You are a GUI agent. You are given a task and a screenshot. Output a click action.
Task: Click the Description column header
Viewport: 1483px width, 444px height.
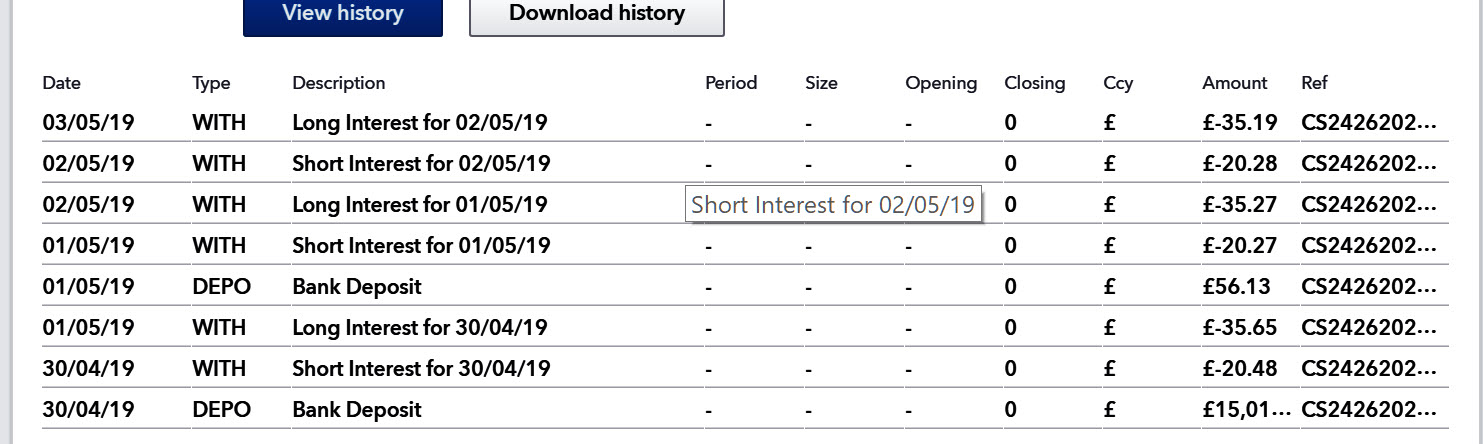point(338,83)
